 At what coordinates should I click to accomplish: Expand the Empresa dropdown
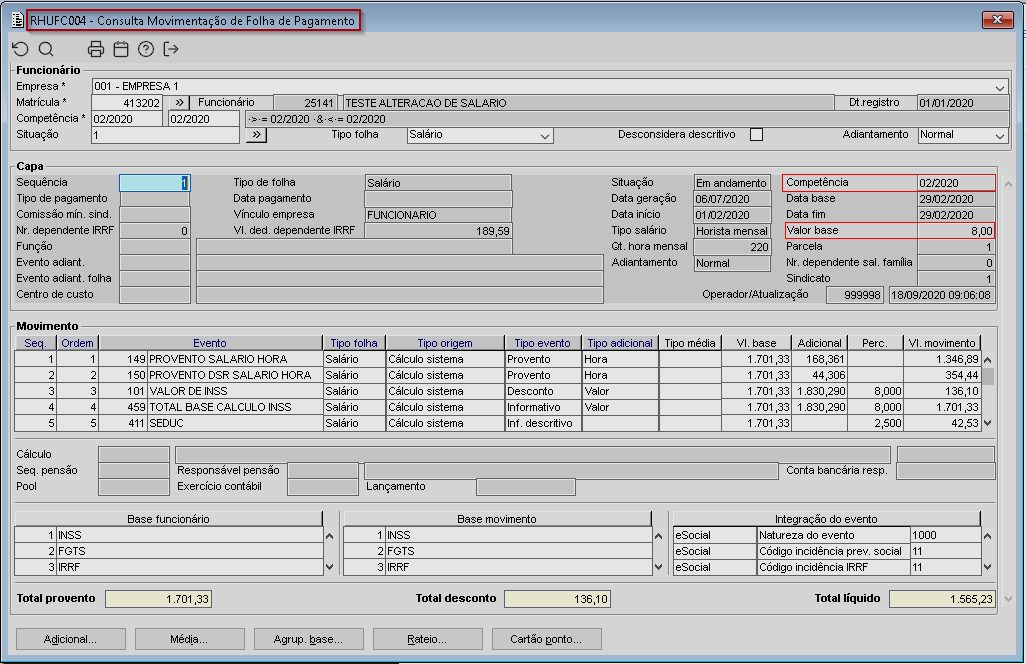tap(1000, 87)
